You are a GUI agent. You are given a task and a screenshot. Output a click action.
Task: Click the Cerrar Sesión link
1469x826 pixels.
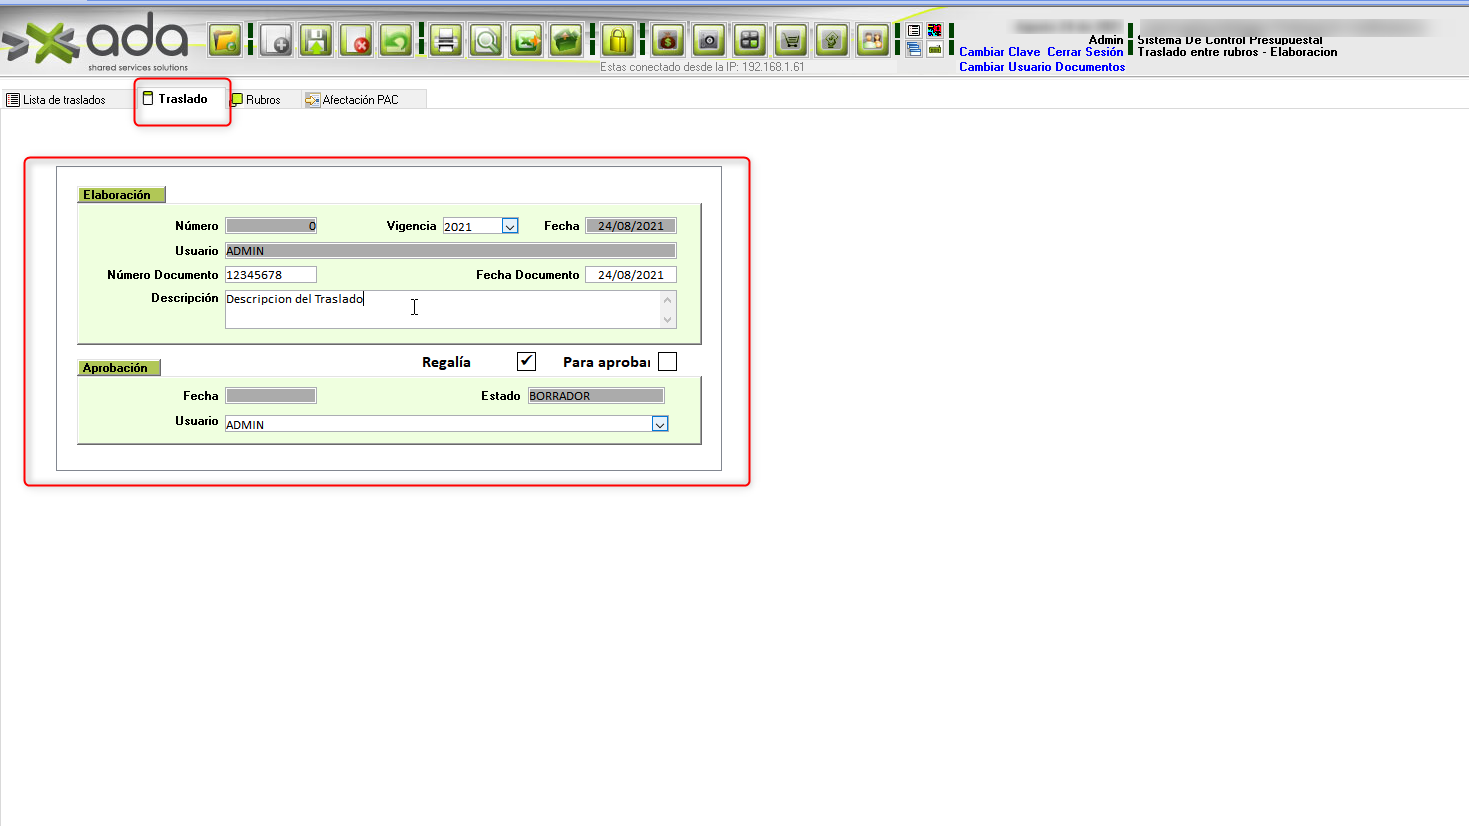(x=1085, y=52)
